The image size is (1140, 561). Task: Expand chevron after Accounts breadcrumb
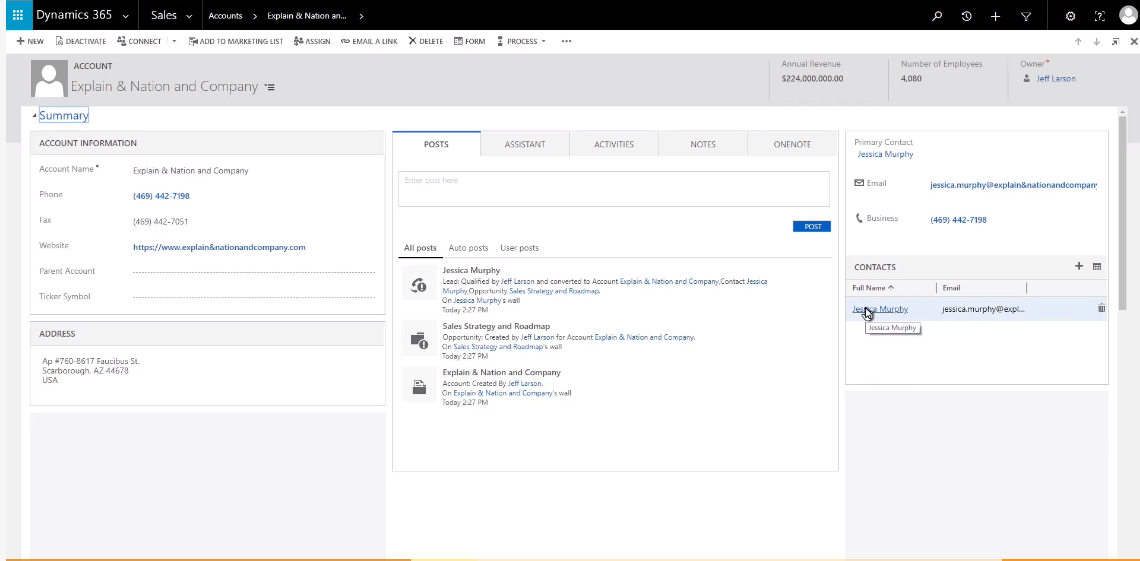255,16
